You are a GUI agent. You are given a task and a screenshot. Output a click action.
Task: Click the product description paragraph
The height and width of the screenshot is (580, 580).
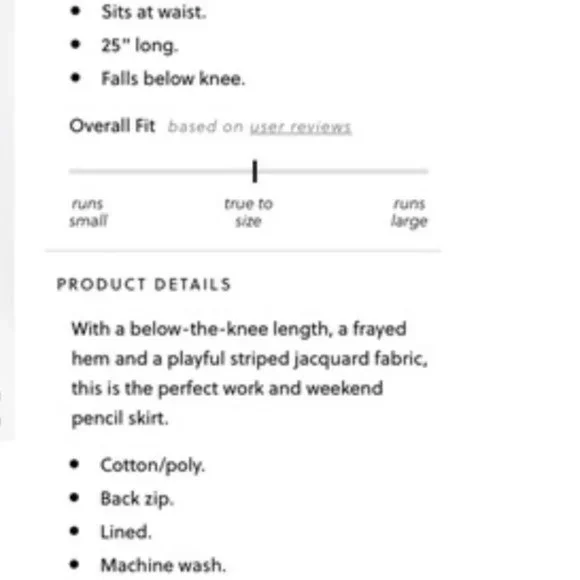[250, 374]
